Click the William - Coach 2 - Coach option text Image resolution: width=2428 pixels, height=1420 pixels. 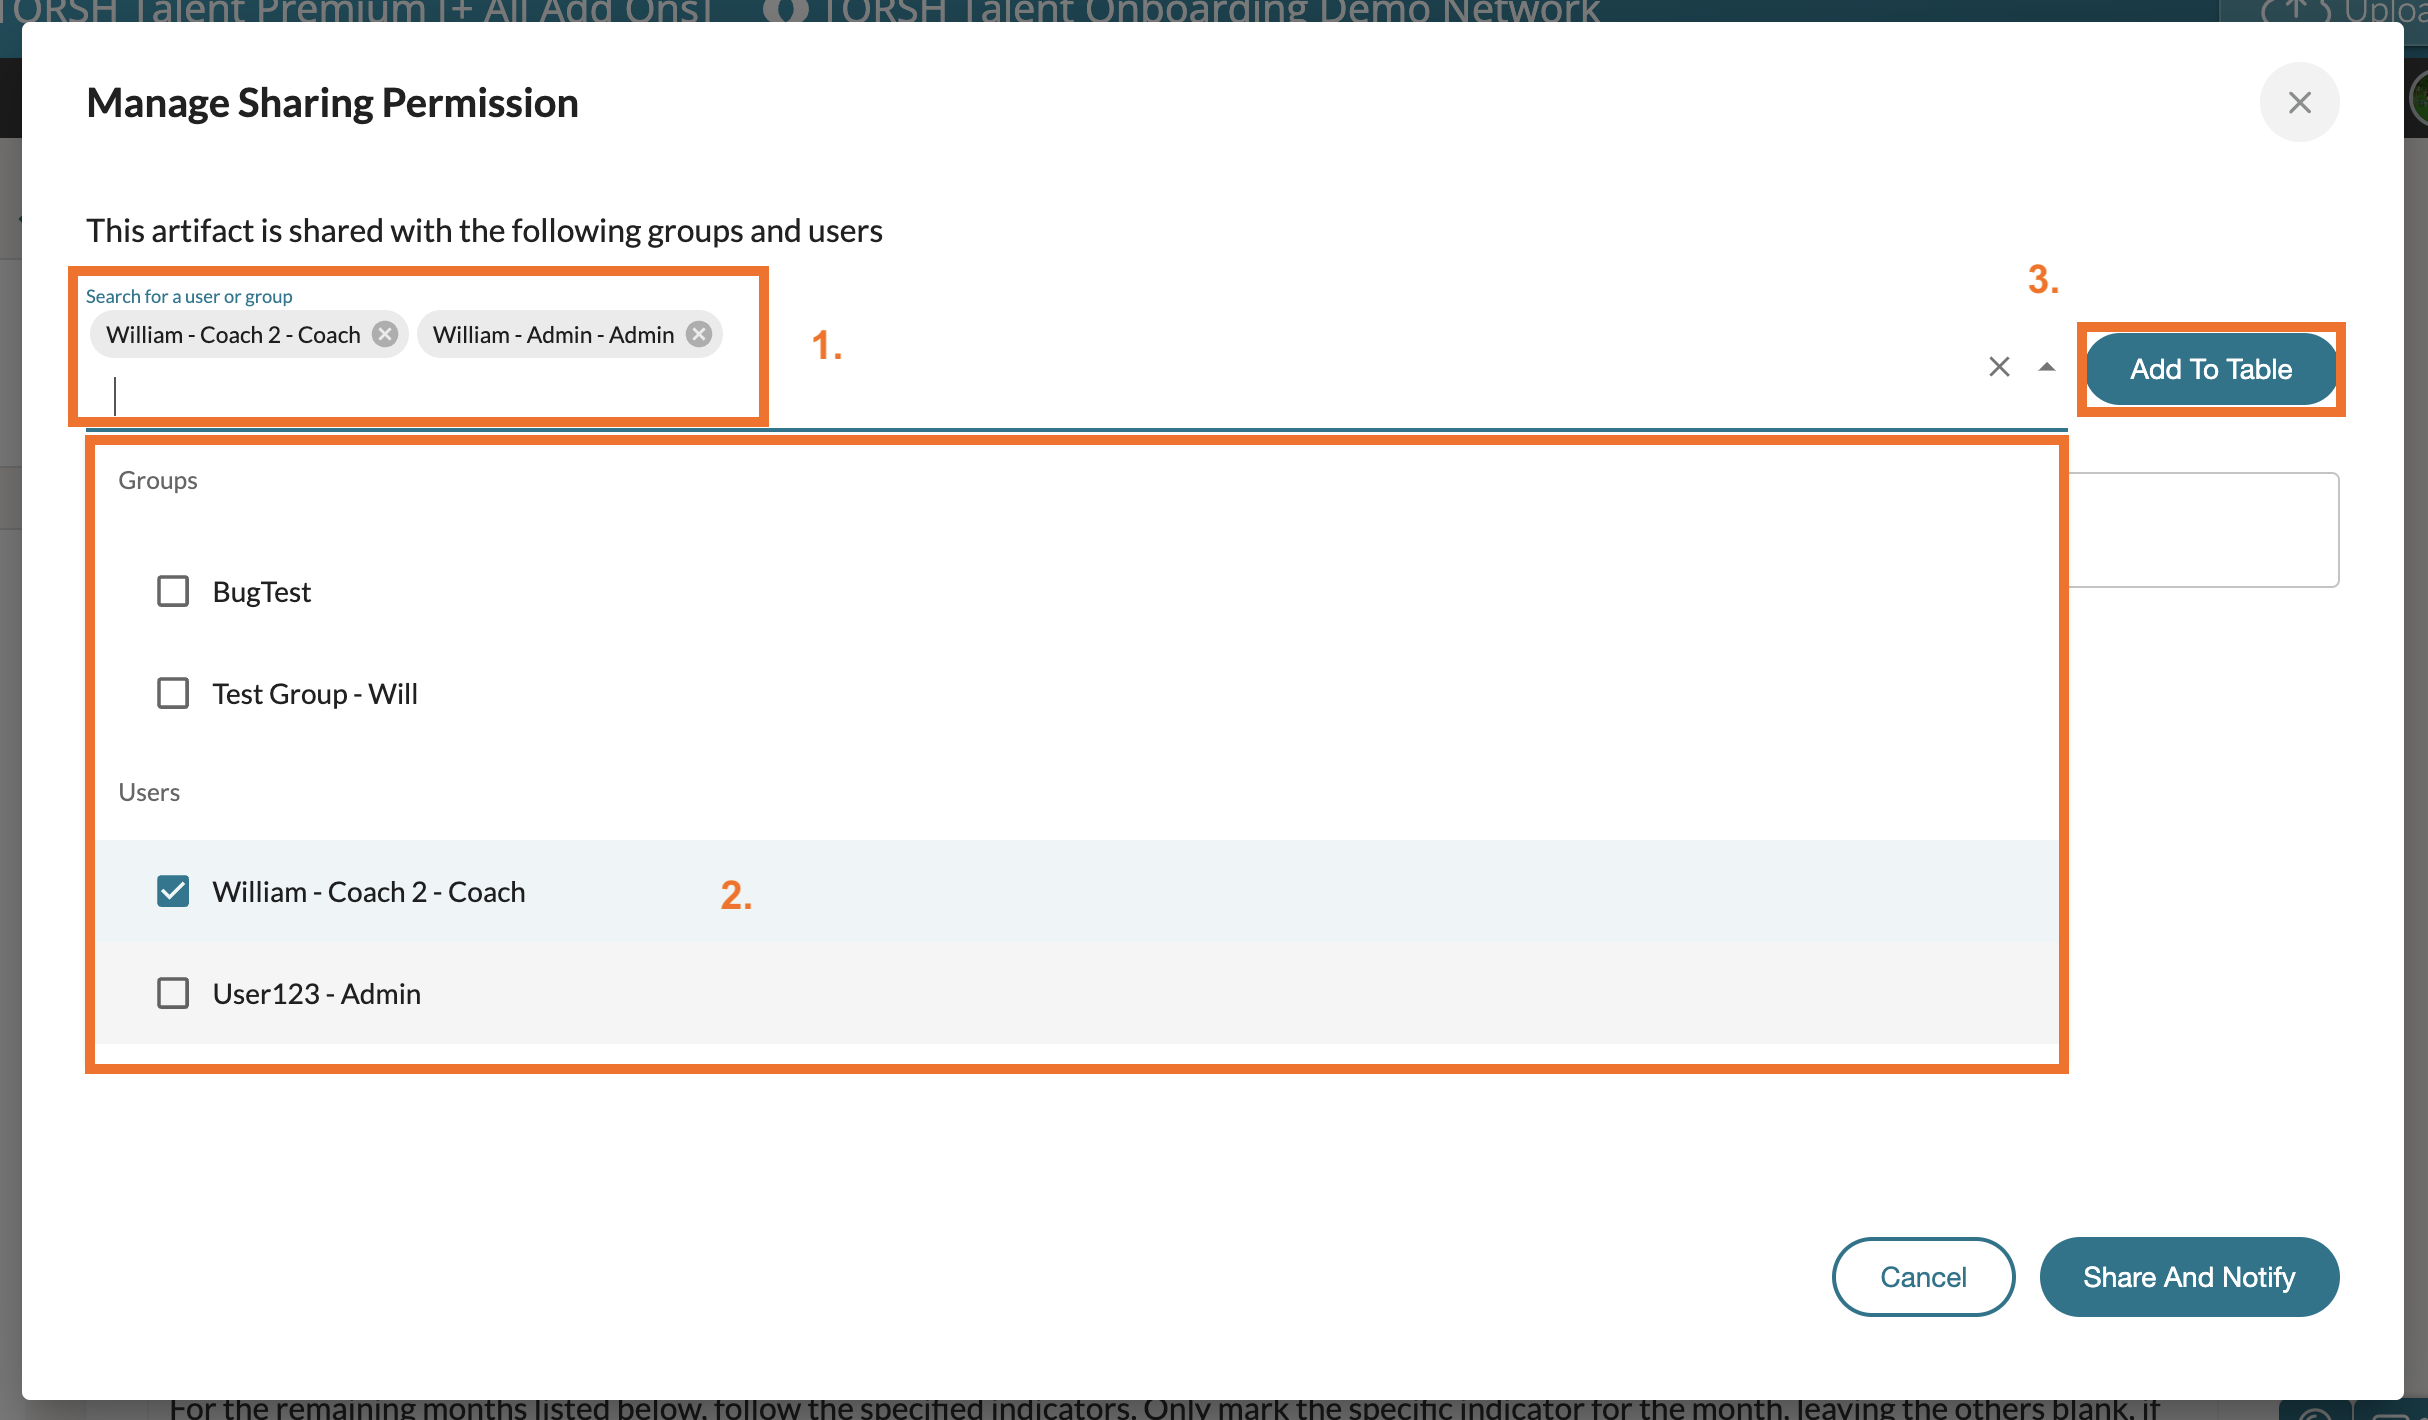coord(369,892)
